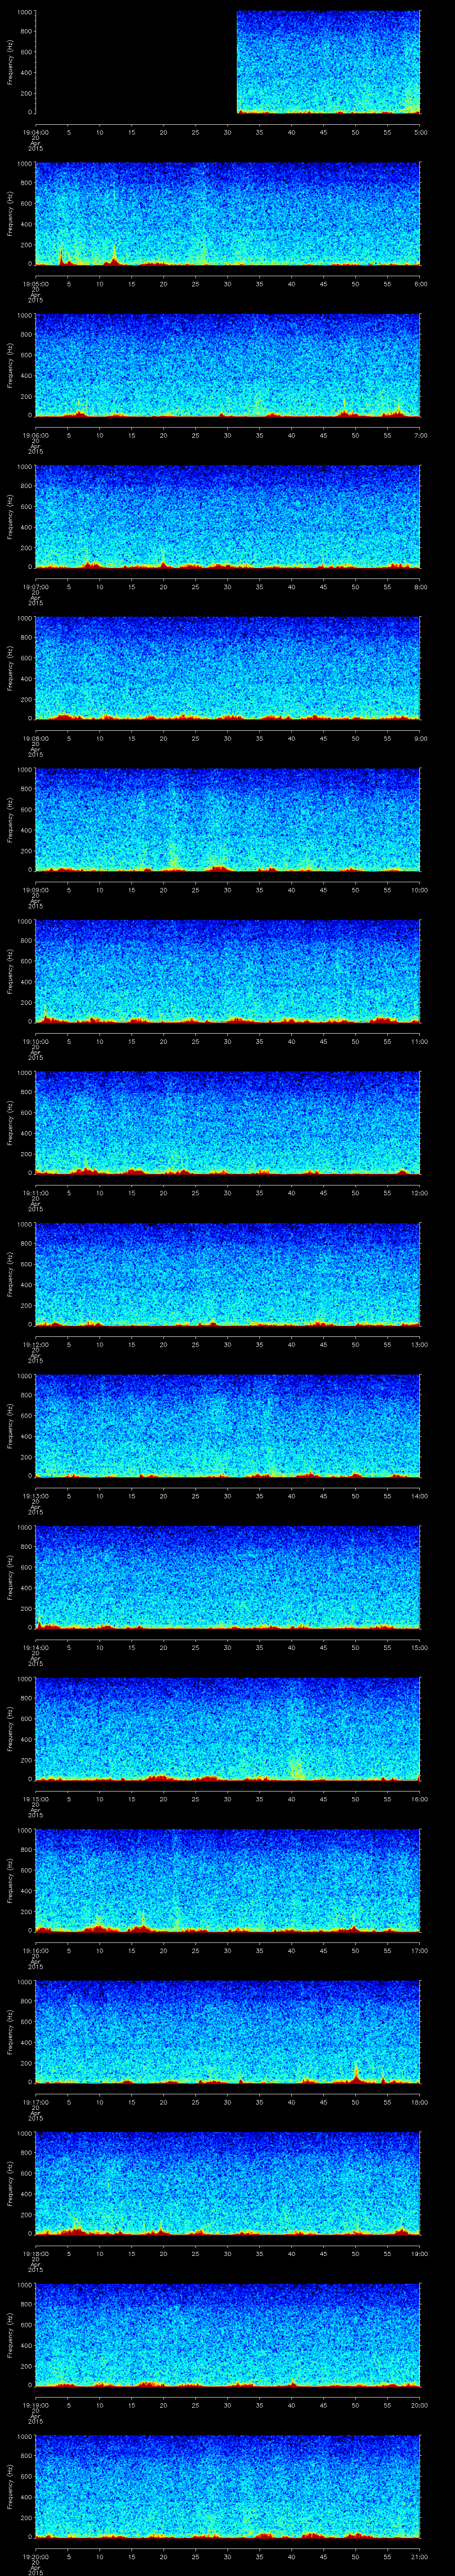
Task: Click the 8:00 end time label
Action: (x=420, y=587)
